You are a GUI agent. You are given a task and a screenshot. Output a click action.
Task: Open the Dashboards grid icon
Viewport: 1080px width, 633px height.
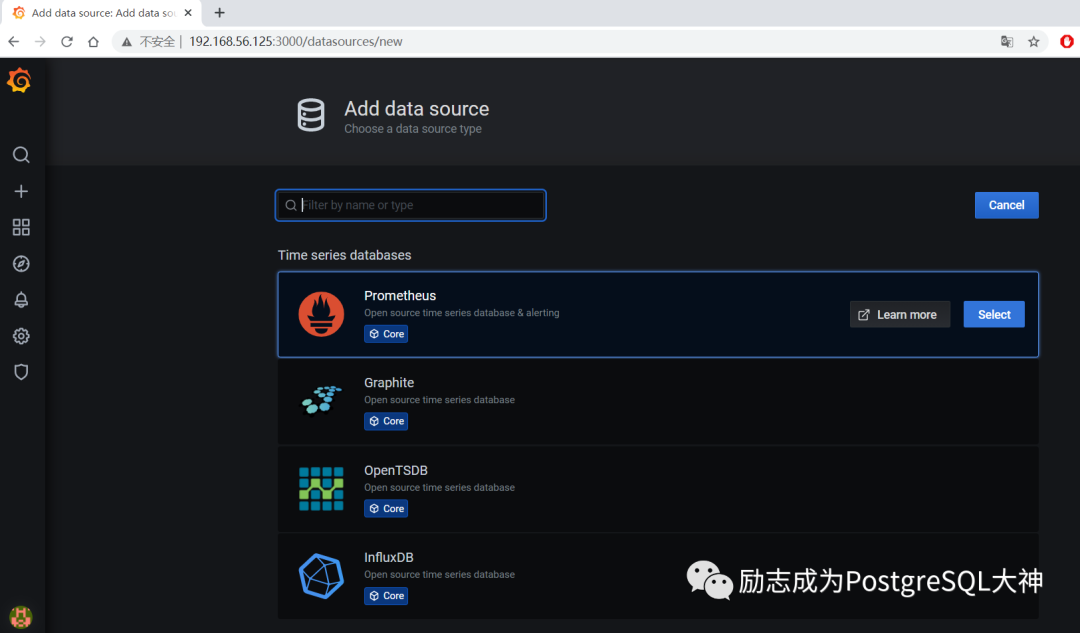click(x=21, y=227)
